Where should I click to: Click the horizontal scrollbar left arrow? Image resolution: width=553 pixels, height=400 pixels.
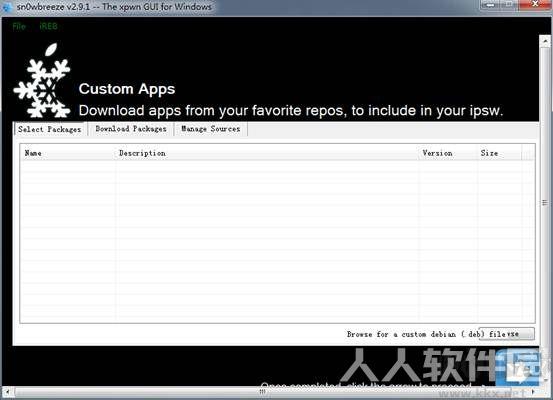[7, 392]
